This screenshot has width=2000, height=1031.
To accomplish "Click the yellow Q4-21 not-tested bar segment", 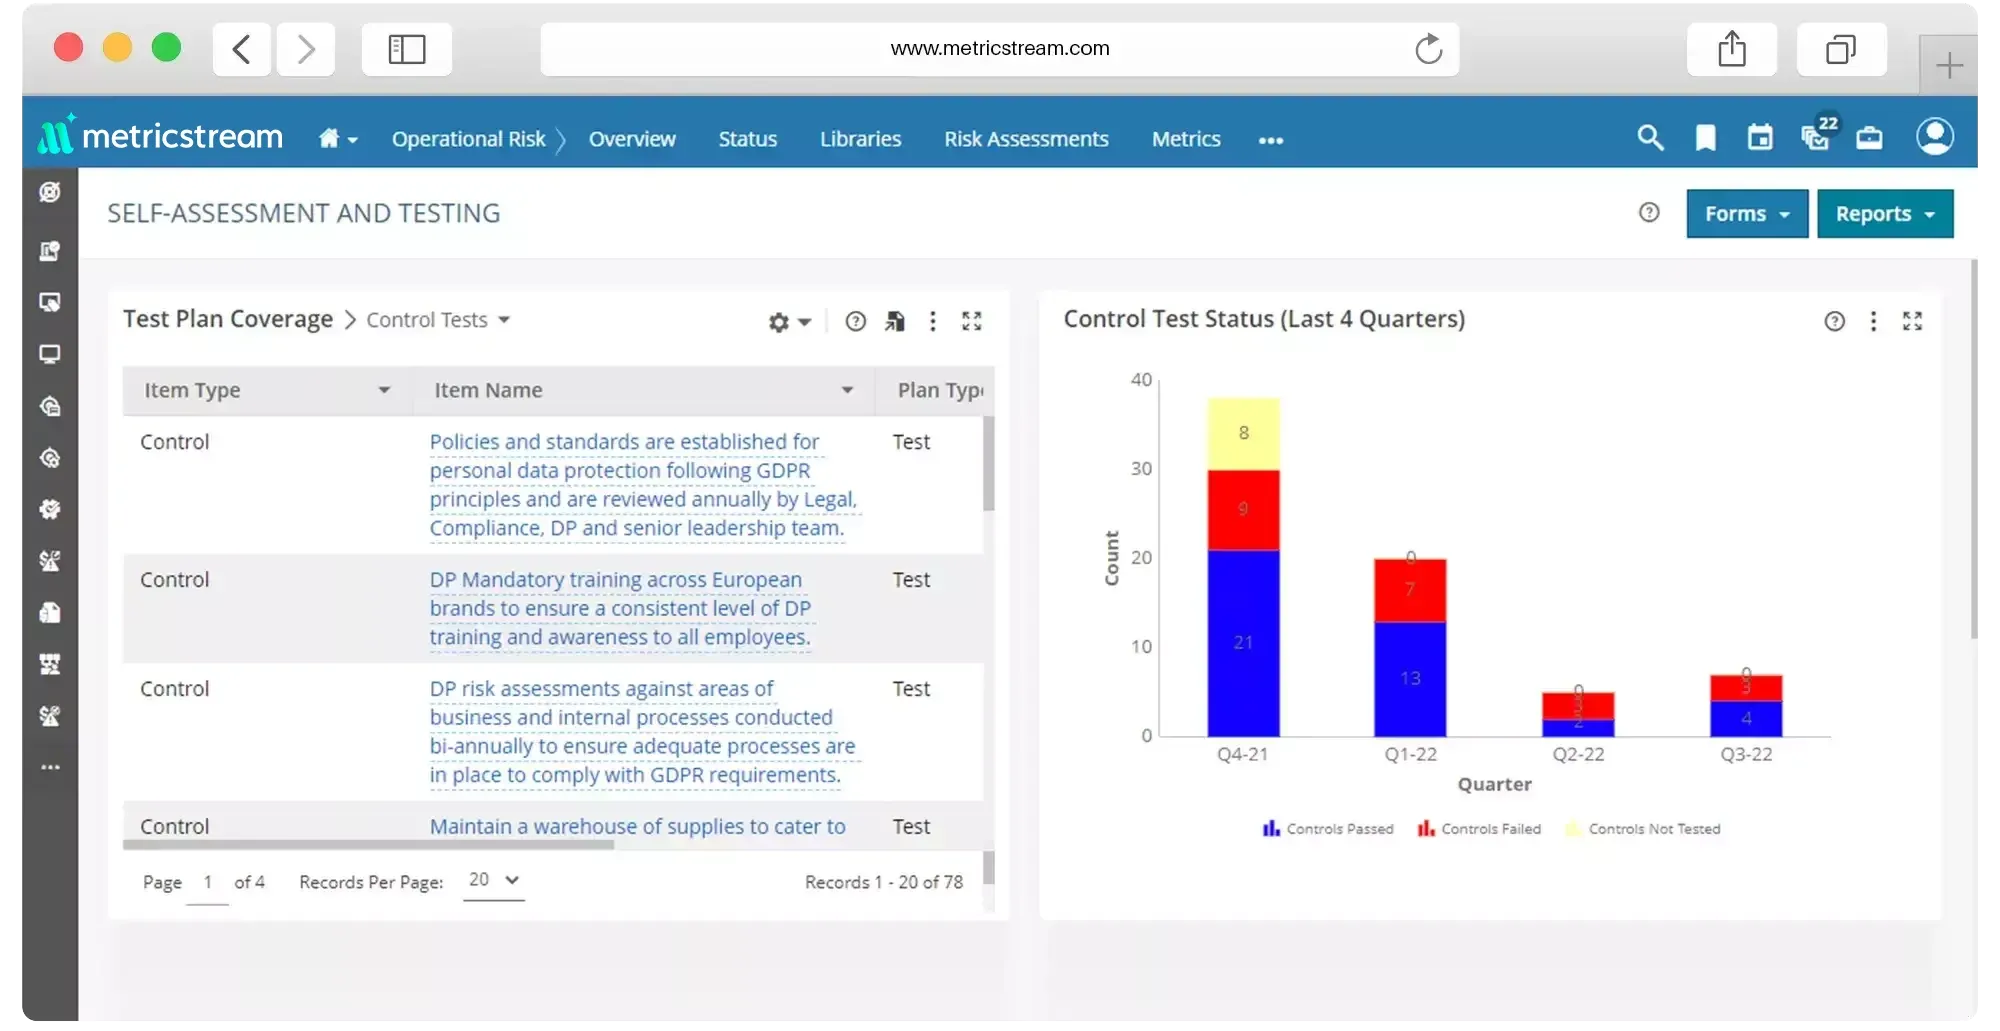I will point(1243,433).
